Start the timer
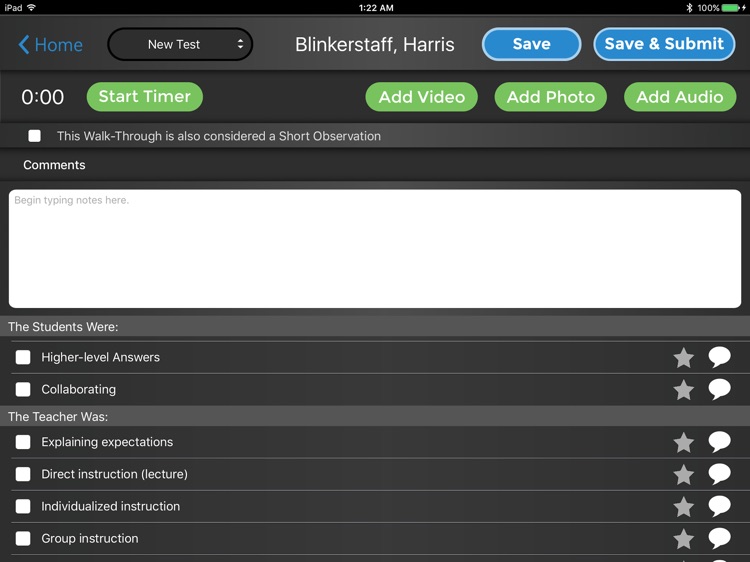This screenshot has width=750, height=562. 144,97
